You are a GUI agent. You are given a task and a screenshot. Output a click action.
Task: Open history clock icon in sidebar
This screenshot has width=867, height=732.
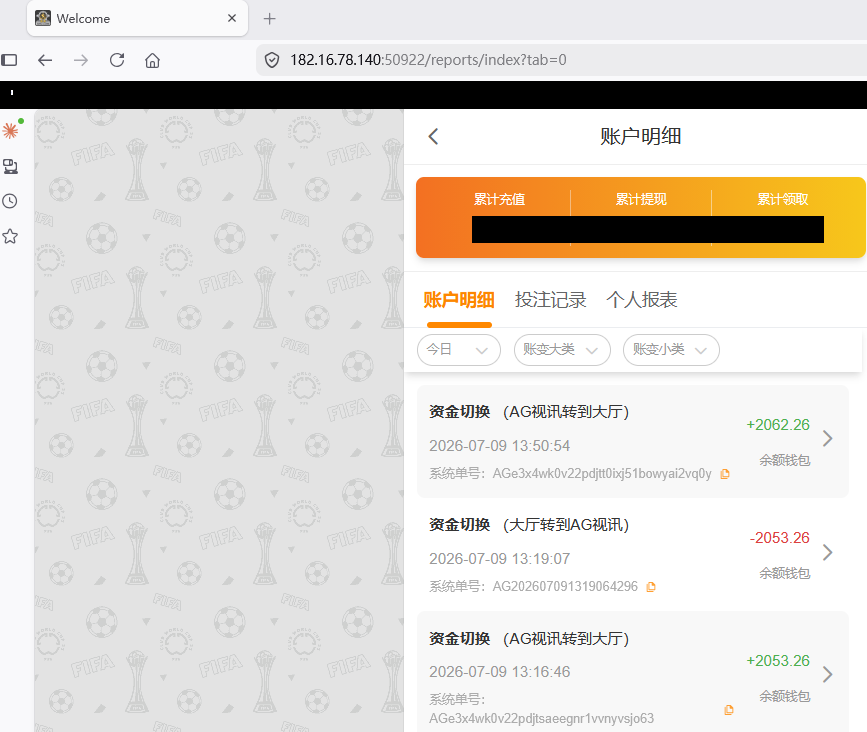[x=10, y=201]
